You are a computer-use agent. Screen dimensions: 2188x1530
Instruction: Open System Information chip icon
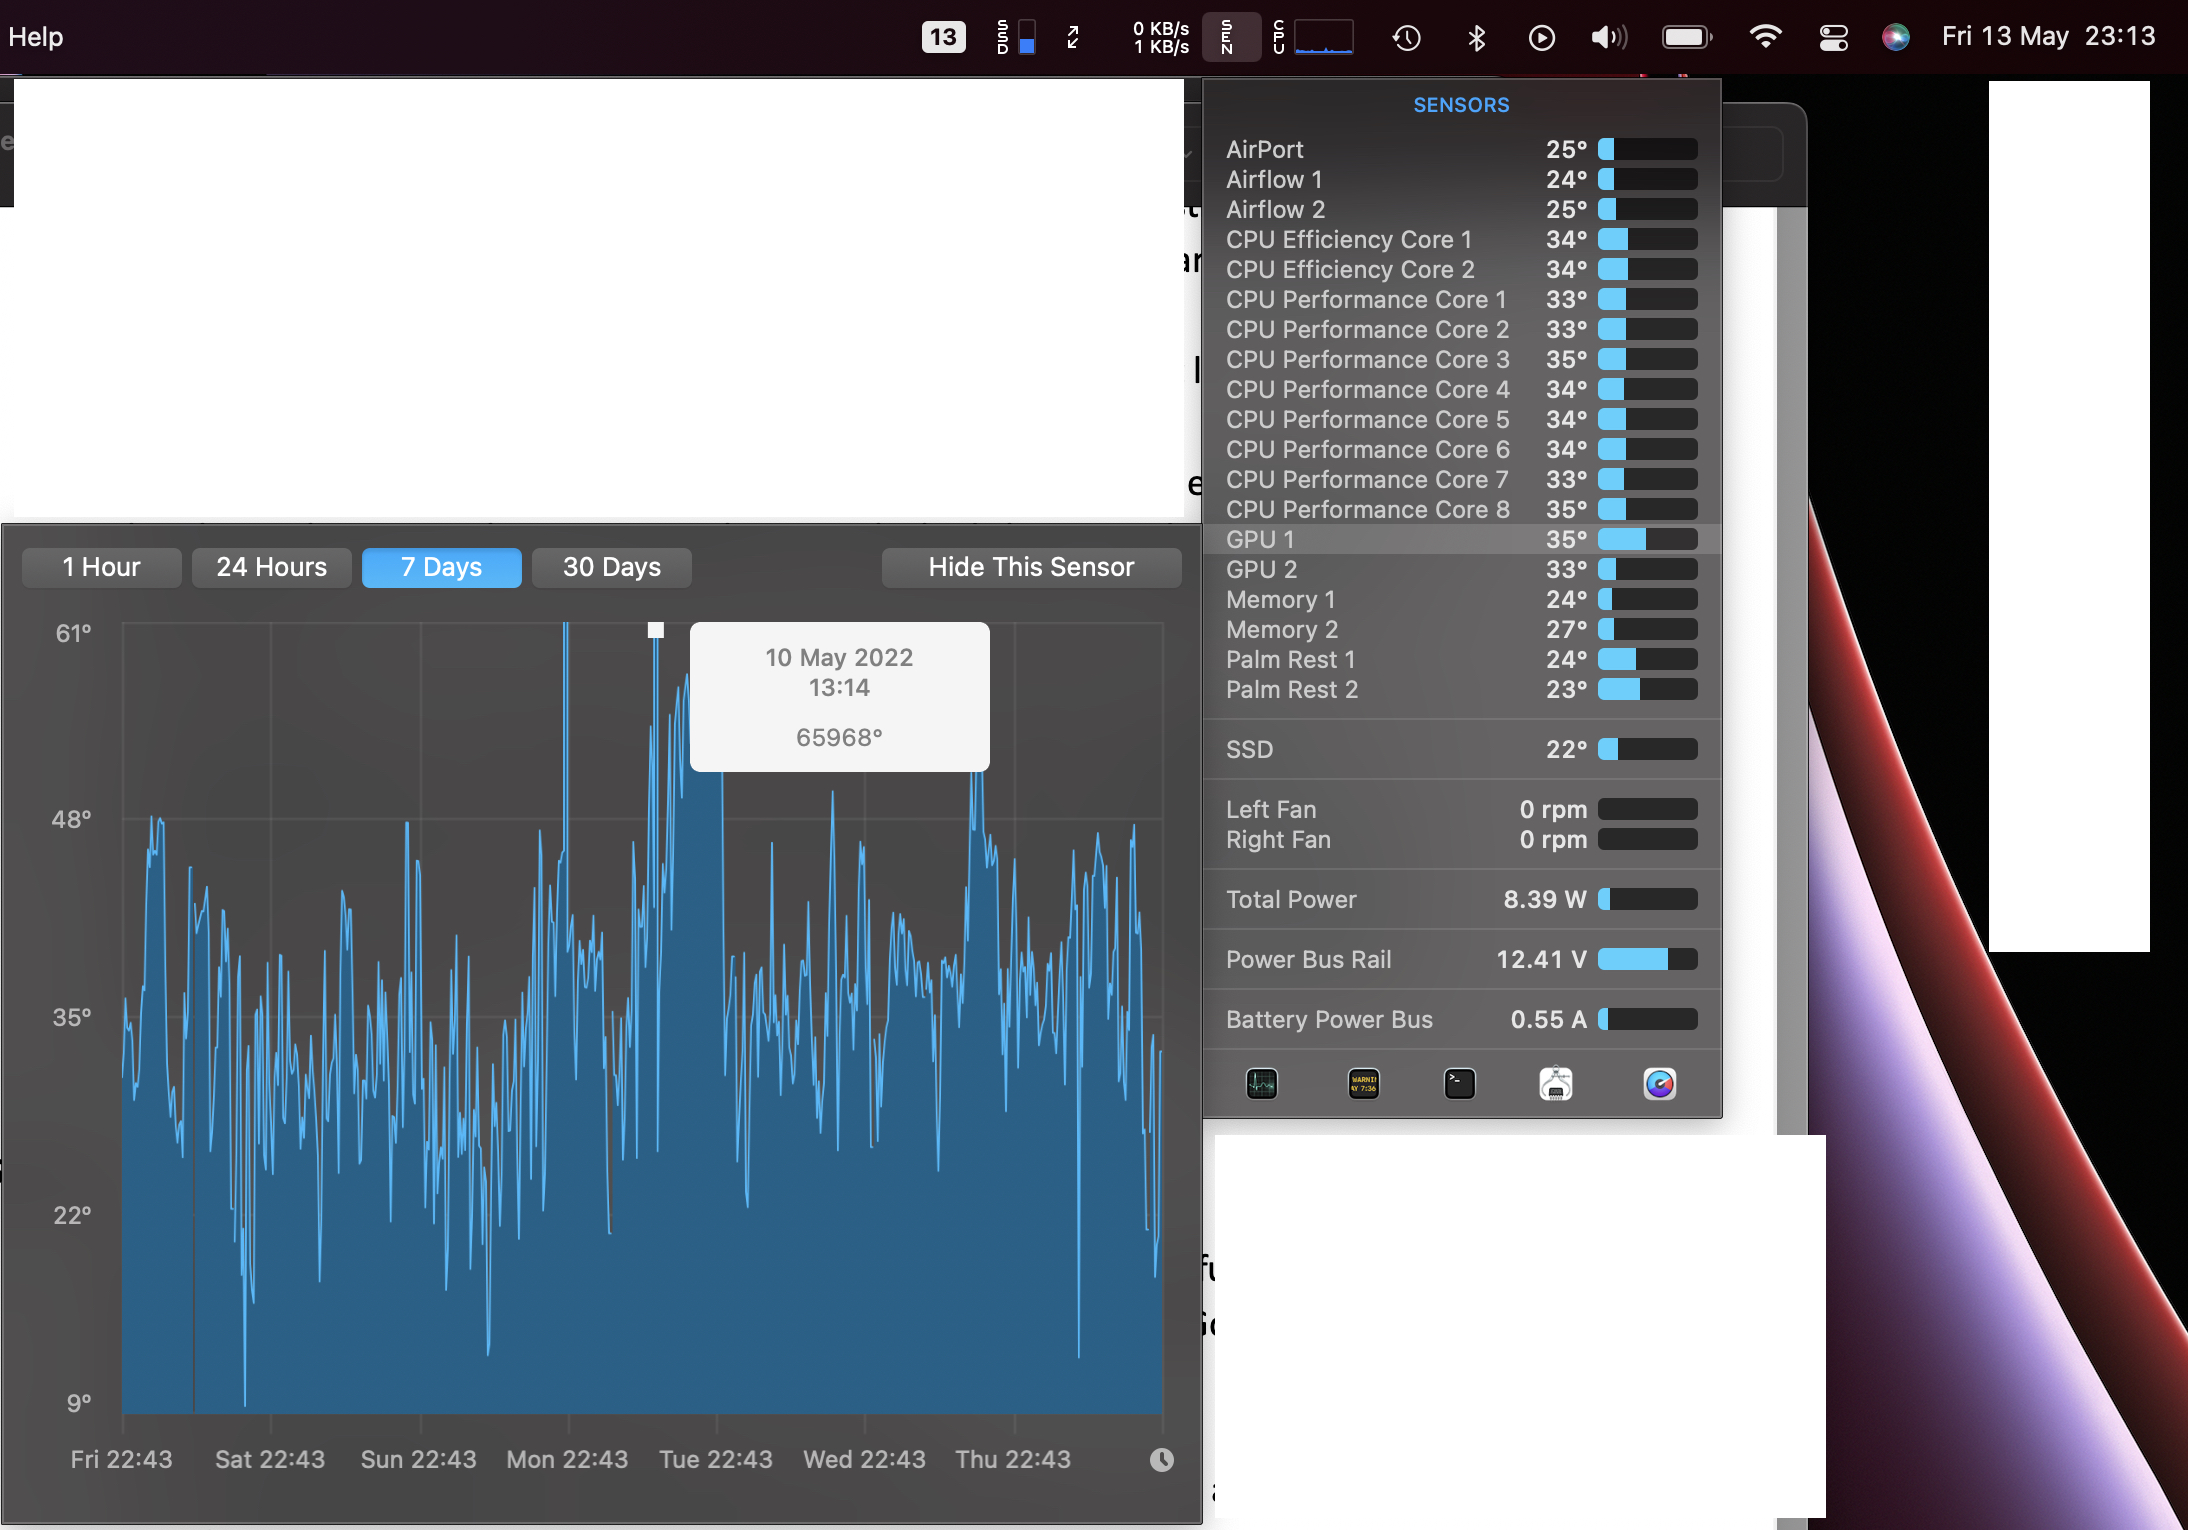click(x=1555, y=1083)
